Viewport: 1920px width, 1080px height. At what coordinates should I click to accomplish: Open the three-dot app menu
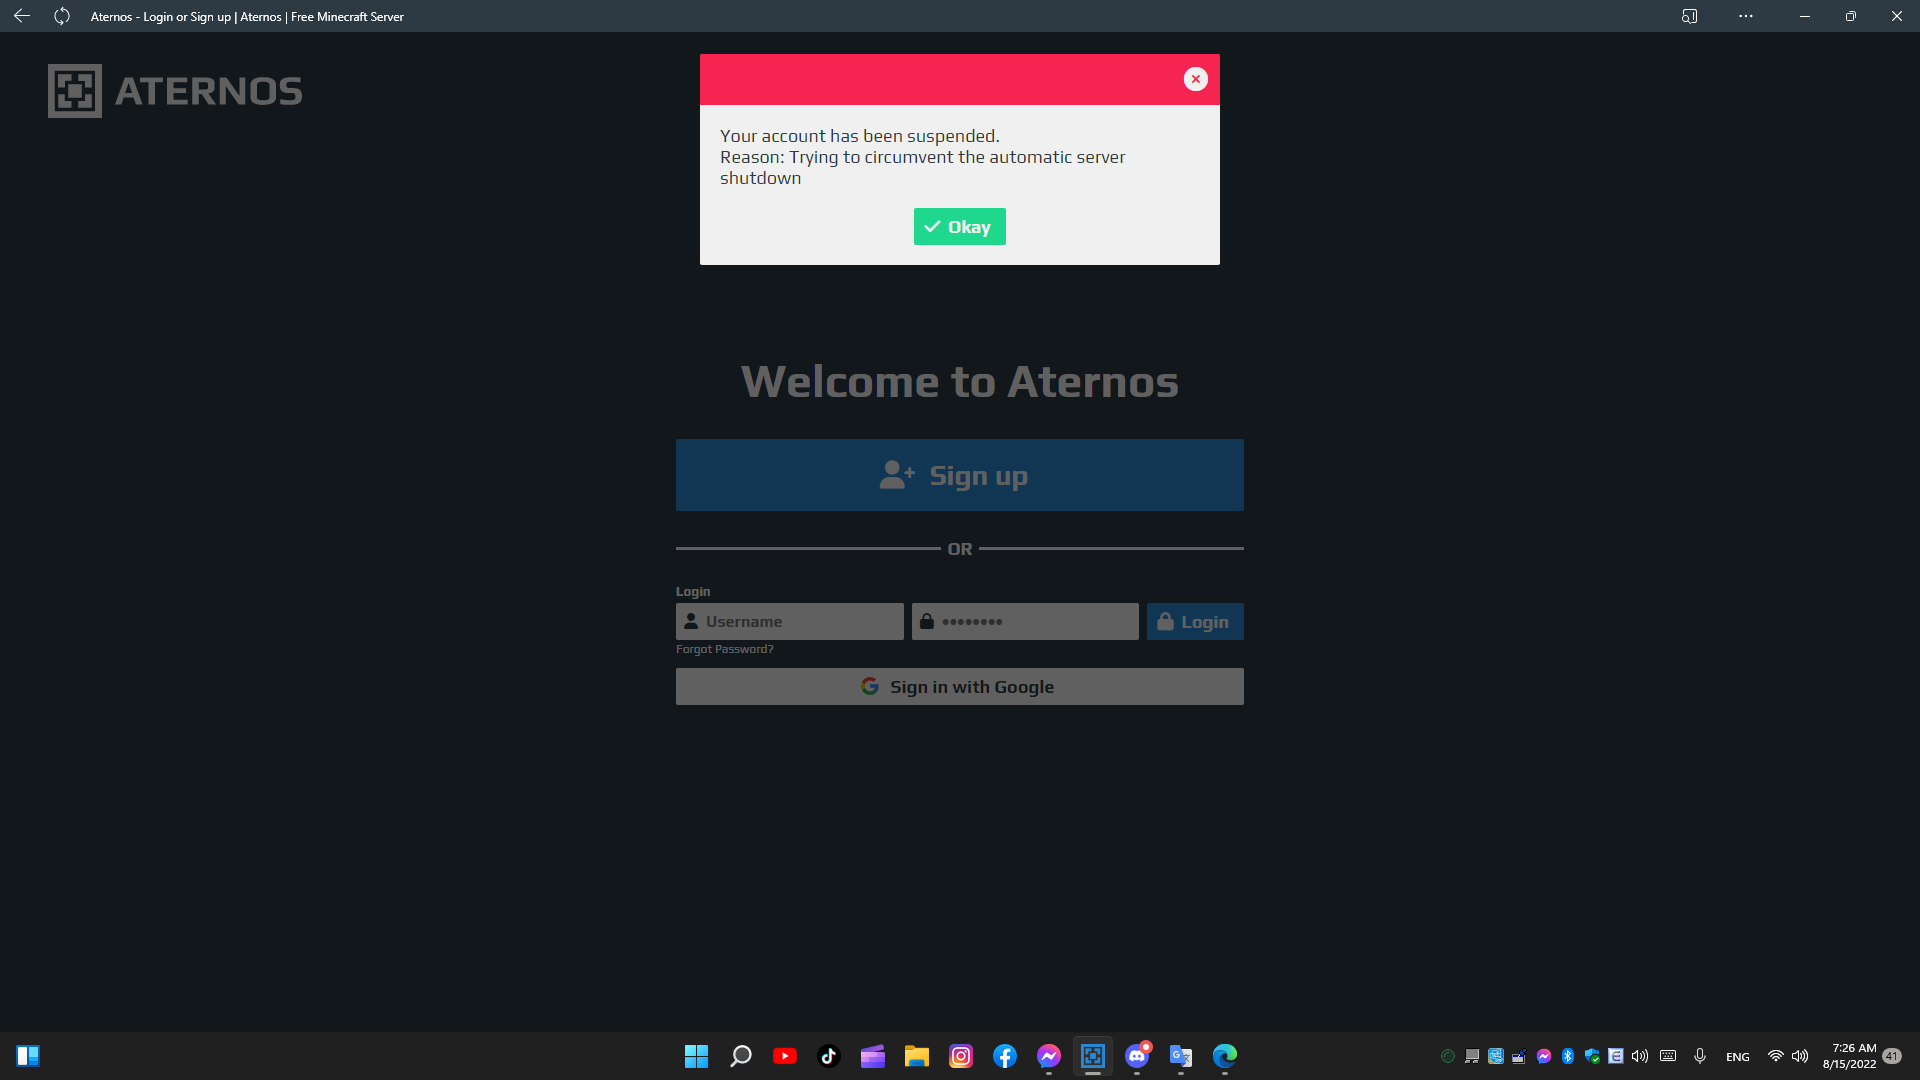coord(1746,16)
